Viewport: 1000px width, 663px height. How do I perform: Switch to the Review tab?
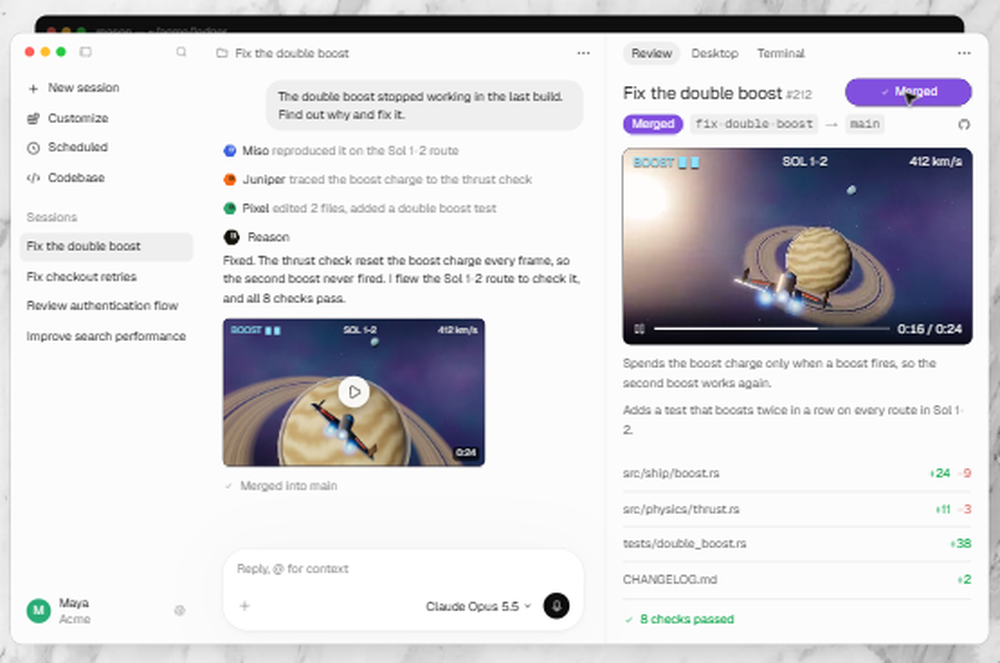click(x=651, y=54)
